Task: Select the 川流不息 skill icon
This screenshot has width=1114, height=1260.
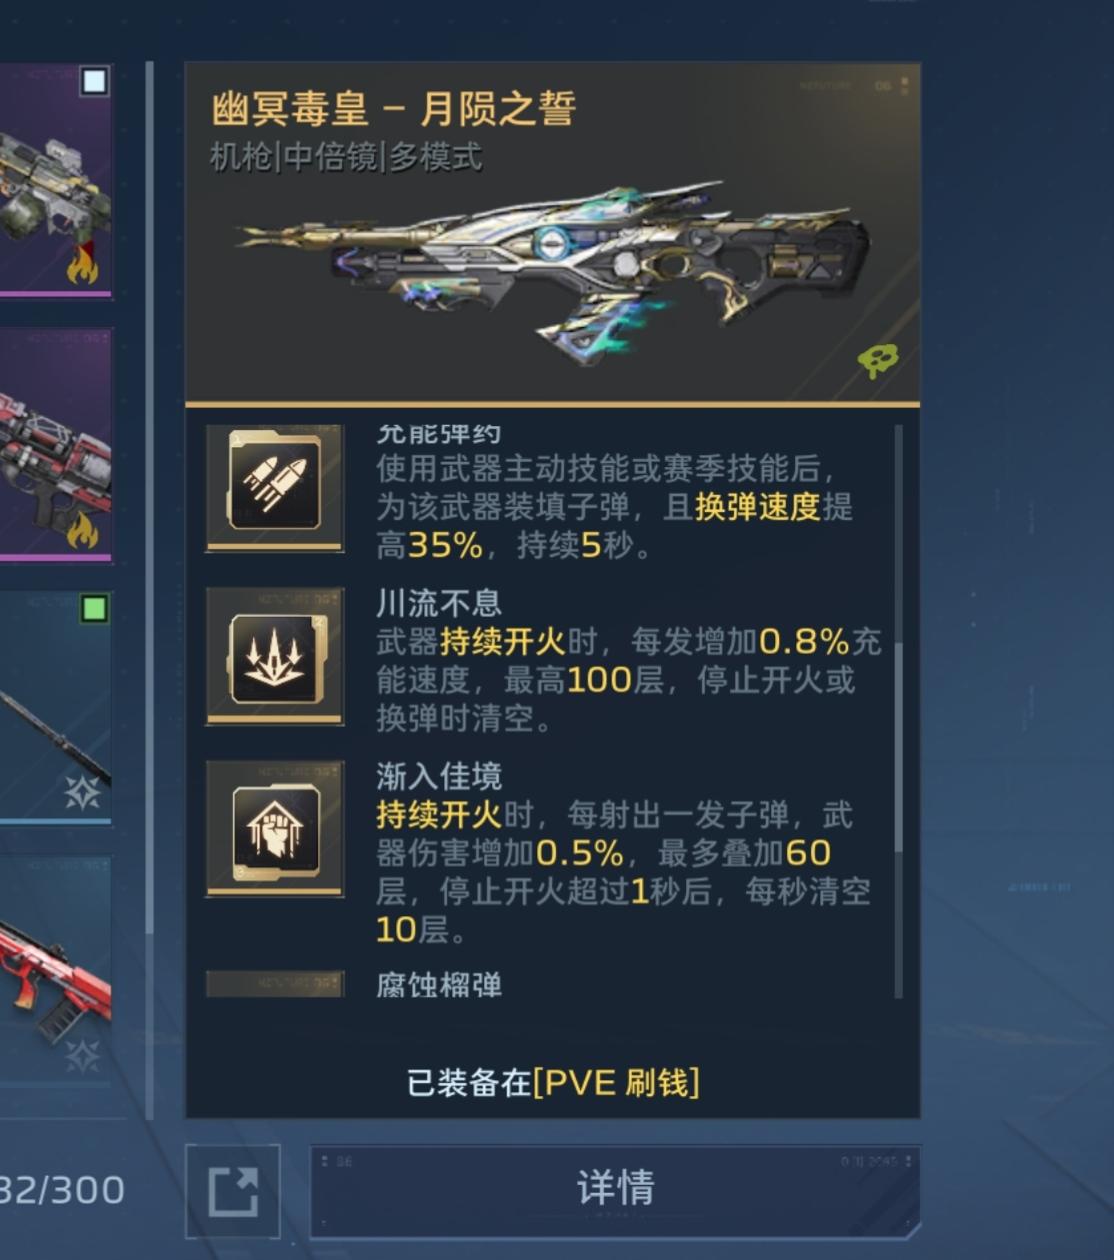Action: click(275, 655)
